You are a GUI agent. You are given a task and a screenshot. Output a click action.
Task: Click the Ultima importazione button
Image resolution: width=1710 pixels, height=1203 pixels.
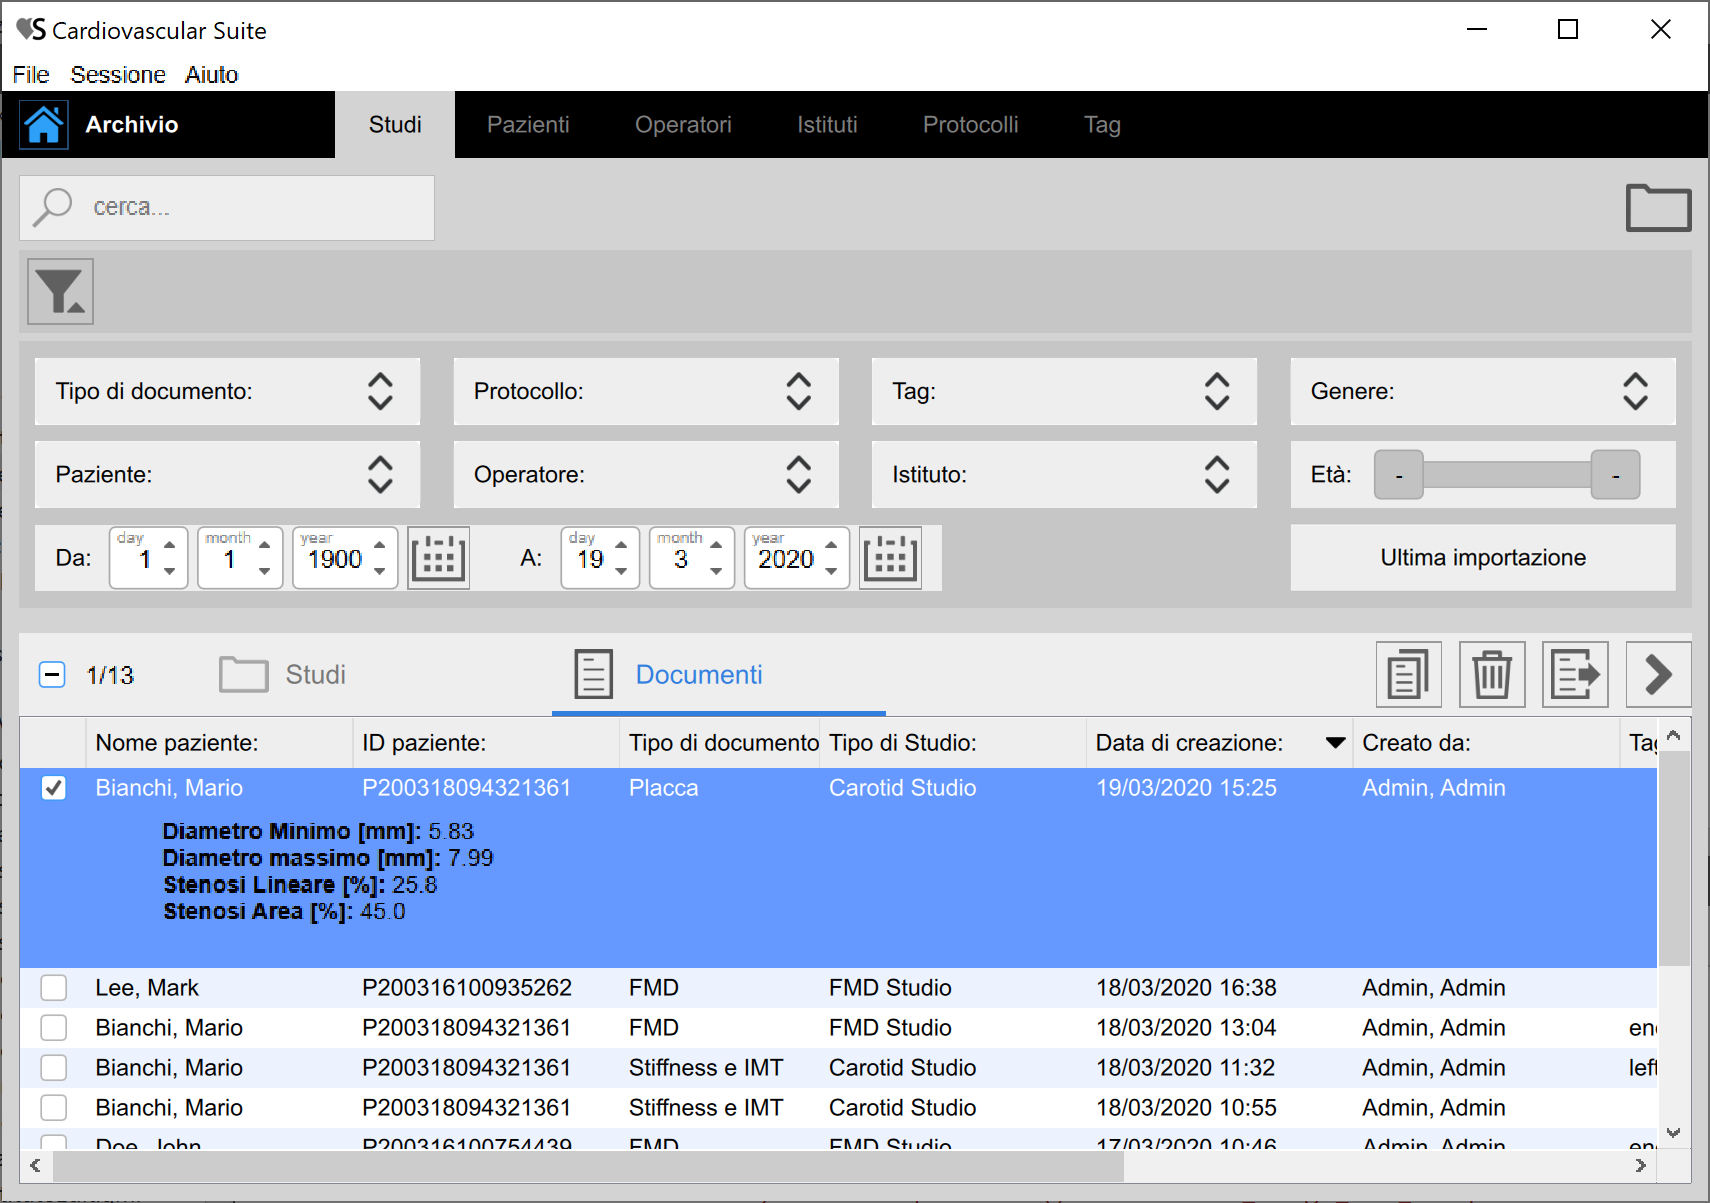1482,558
